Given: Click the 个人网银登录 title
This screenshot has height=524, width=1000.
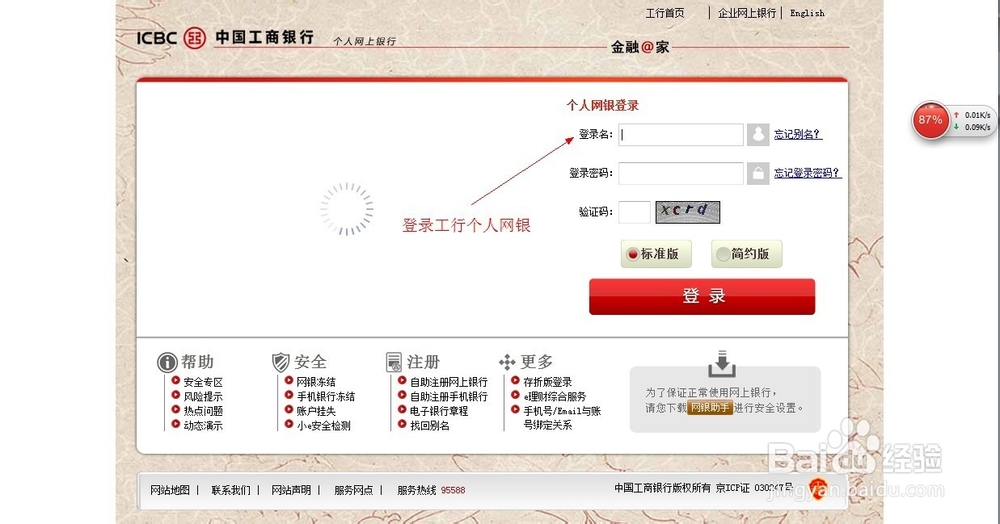Looking at the screenshot, I should tap(603, 106).
